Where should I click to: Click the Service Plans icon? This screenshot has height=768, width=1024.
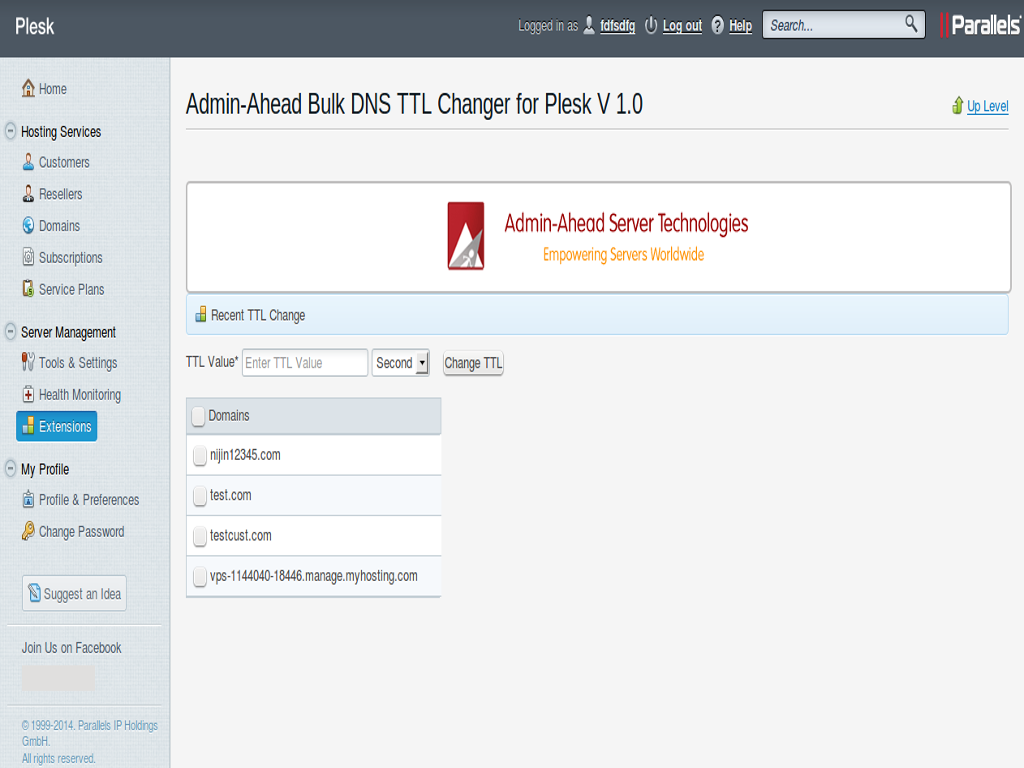(28, 289)
